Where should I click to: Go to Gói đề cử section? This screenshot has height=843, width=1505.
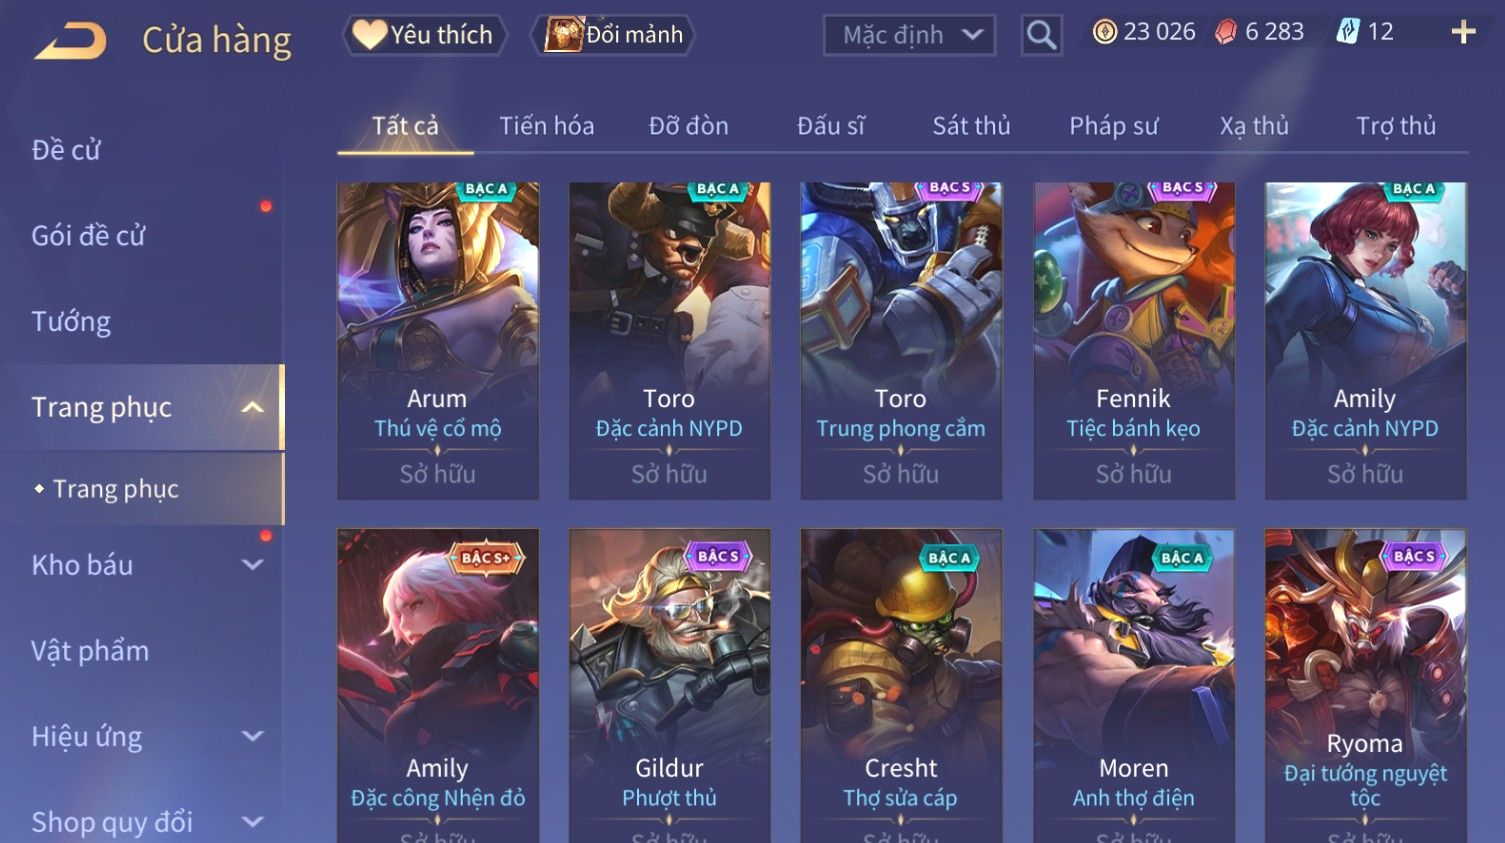click(88, 236)
